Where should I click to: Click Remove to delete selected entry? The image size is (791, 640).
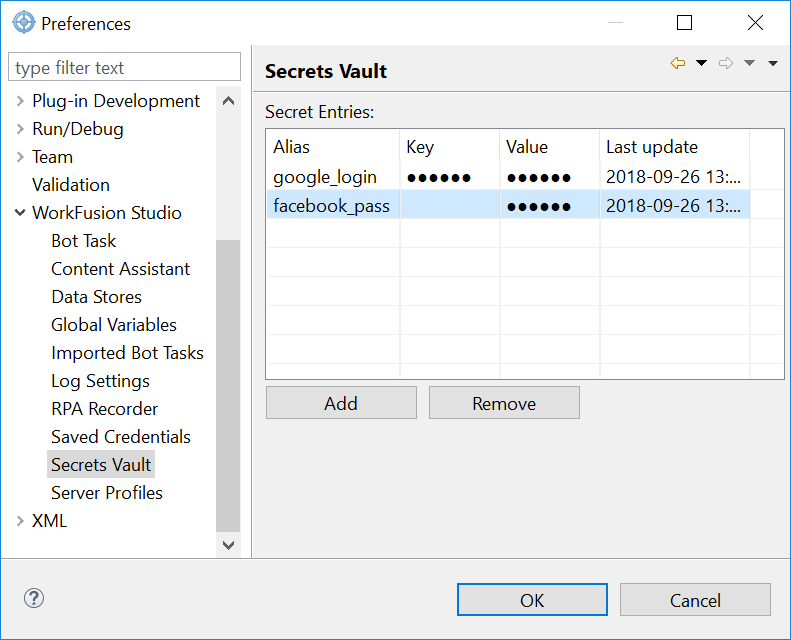pyautogui.click(x=504, y=403)
